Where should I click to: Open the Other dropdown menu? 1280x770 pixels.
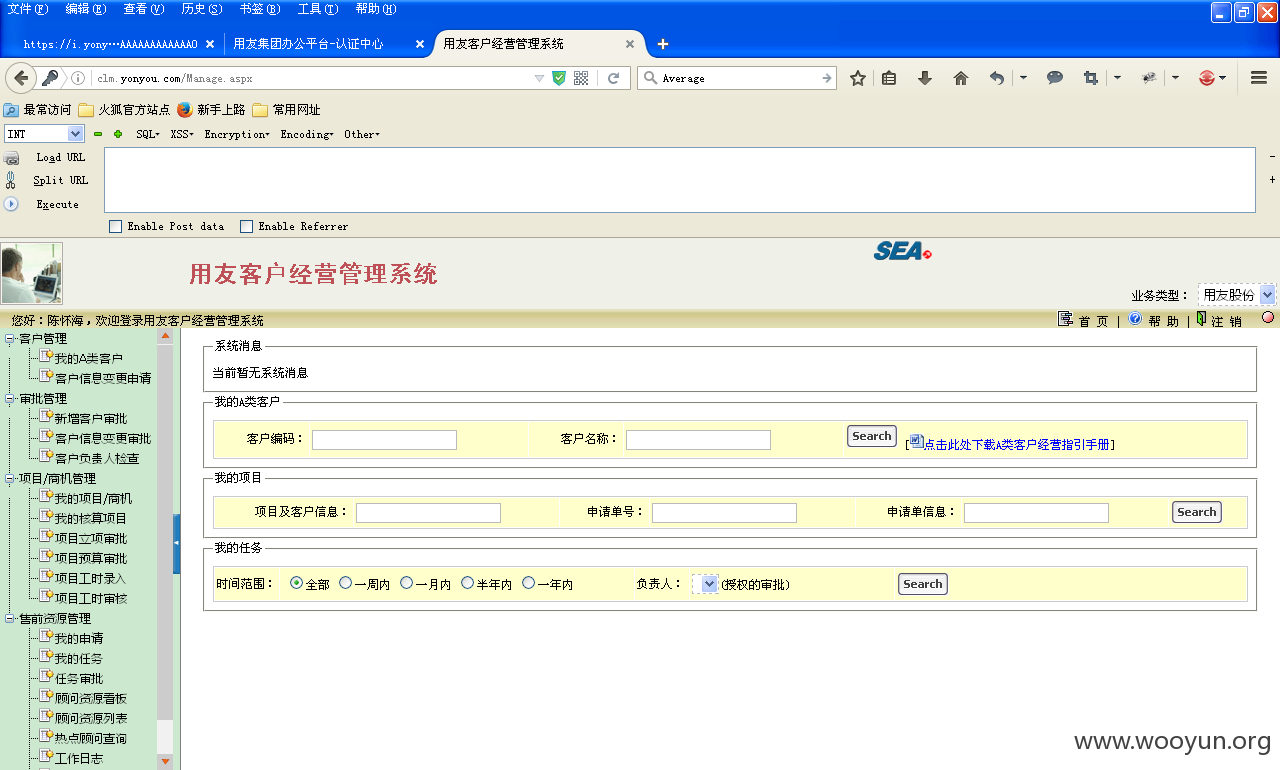click(x=362, y=134)
